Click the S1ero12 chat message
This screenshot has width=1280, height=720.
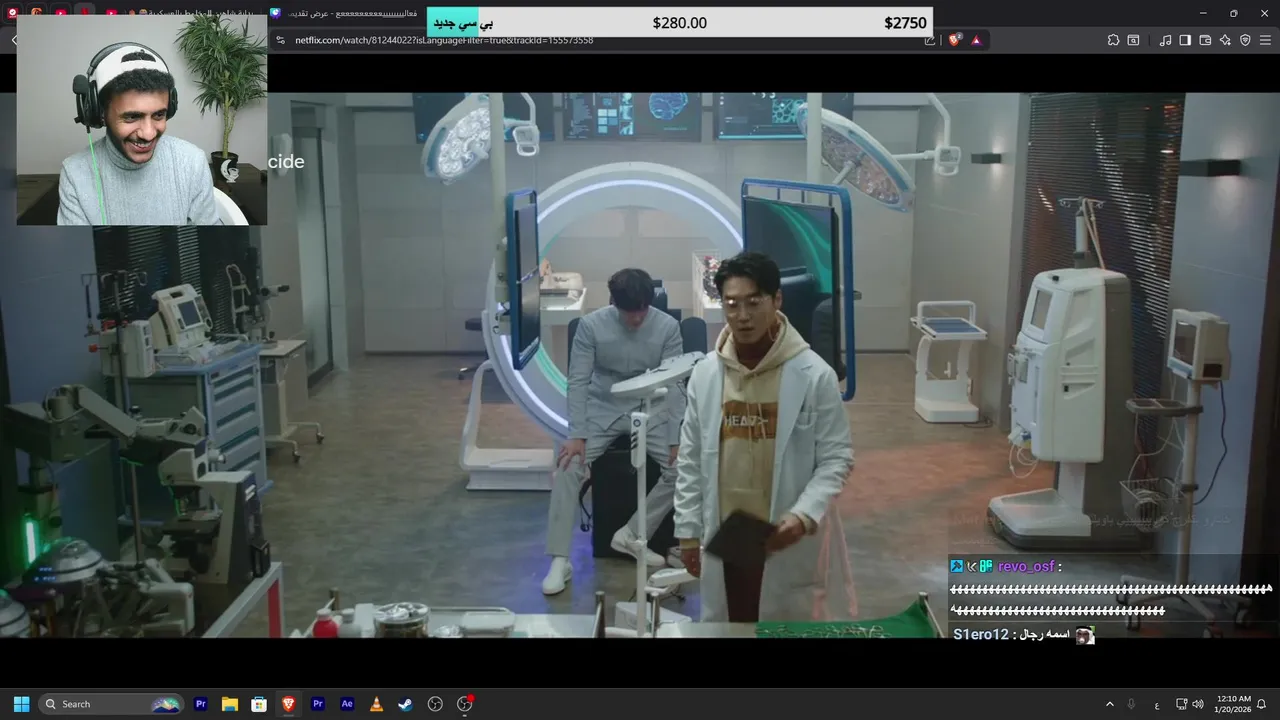1024,635
